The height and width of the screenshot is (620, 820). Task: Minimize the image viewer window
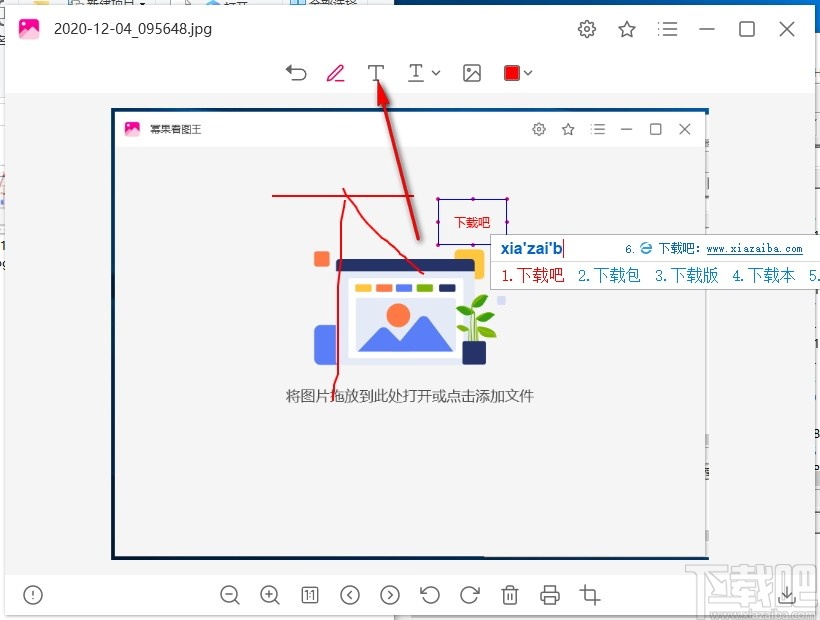(x=707, y=29)
